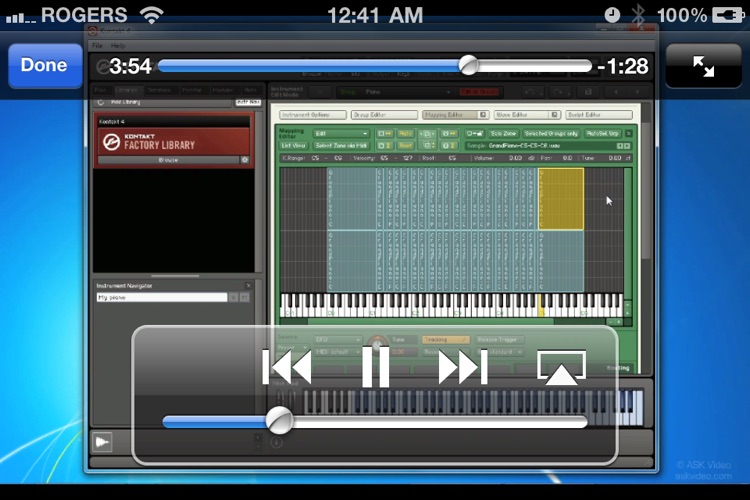Click the video scrubber thumb at 3:54
Screen dimensions: 750x500
(x=468, y=65)
